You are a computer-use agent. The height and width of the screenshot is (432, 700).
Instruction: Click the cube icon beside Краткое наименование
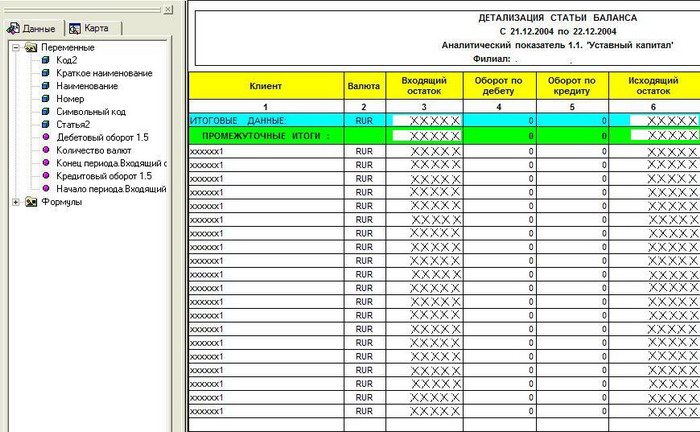coord(46,73)
